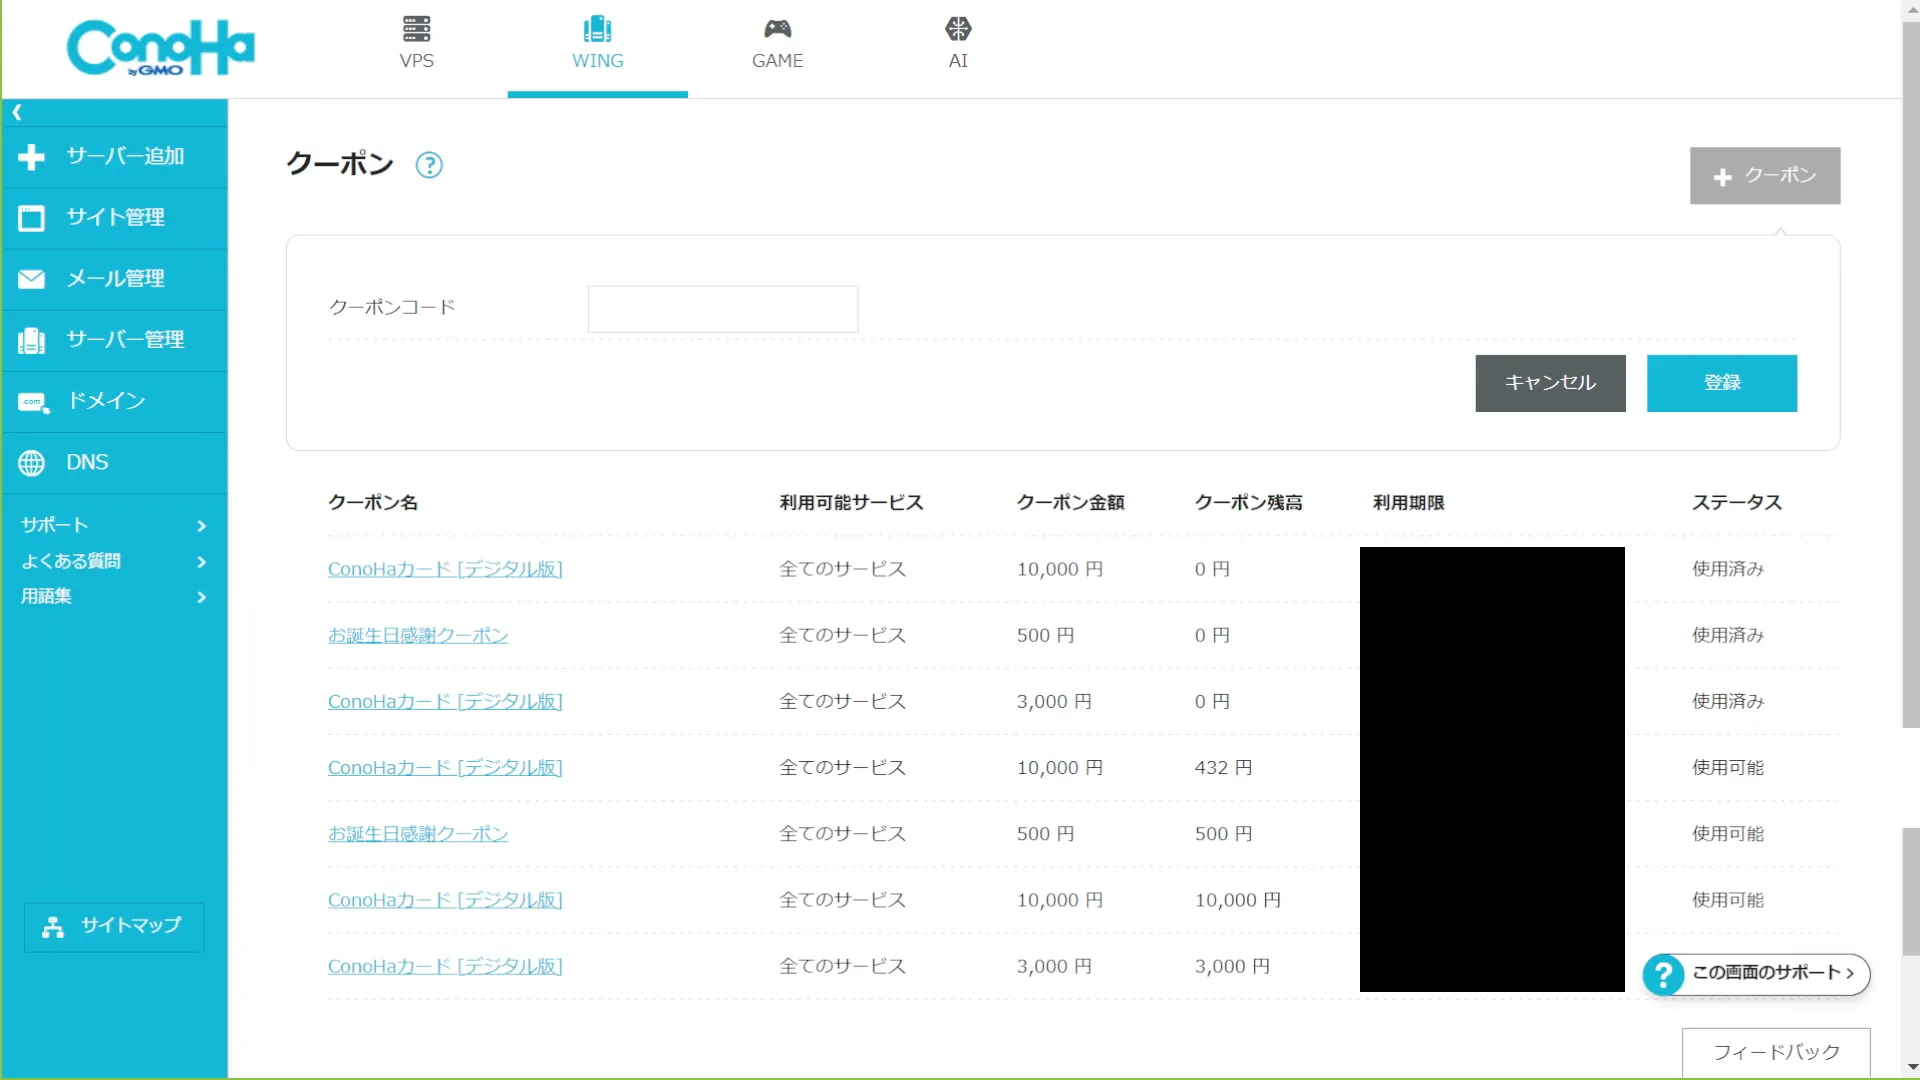1920x1080 pixels.
Task: Click the キャンセル button
Action: 1550,383
